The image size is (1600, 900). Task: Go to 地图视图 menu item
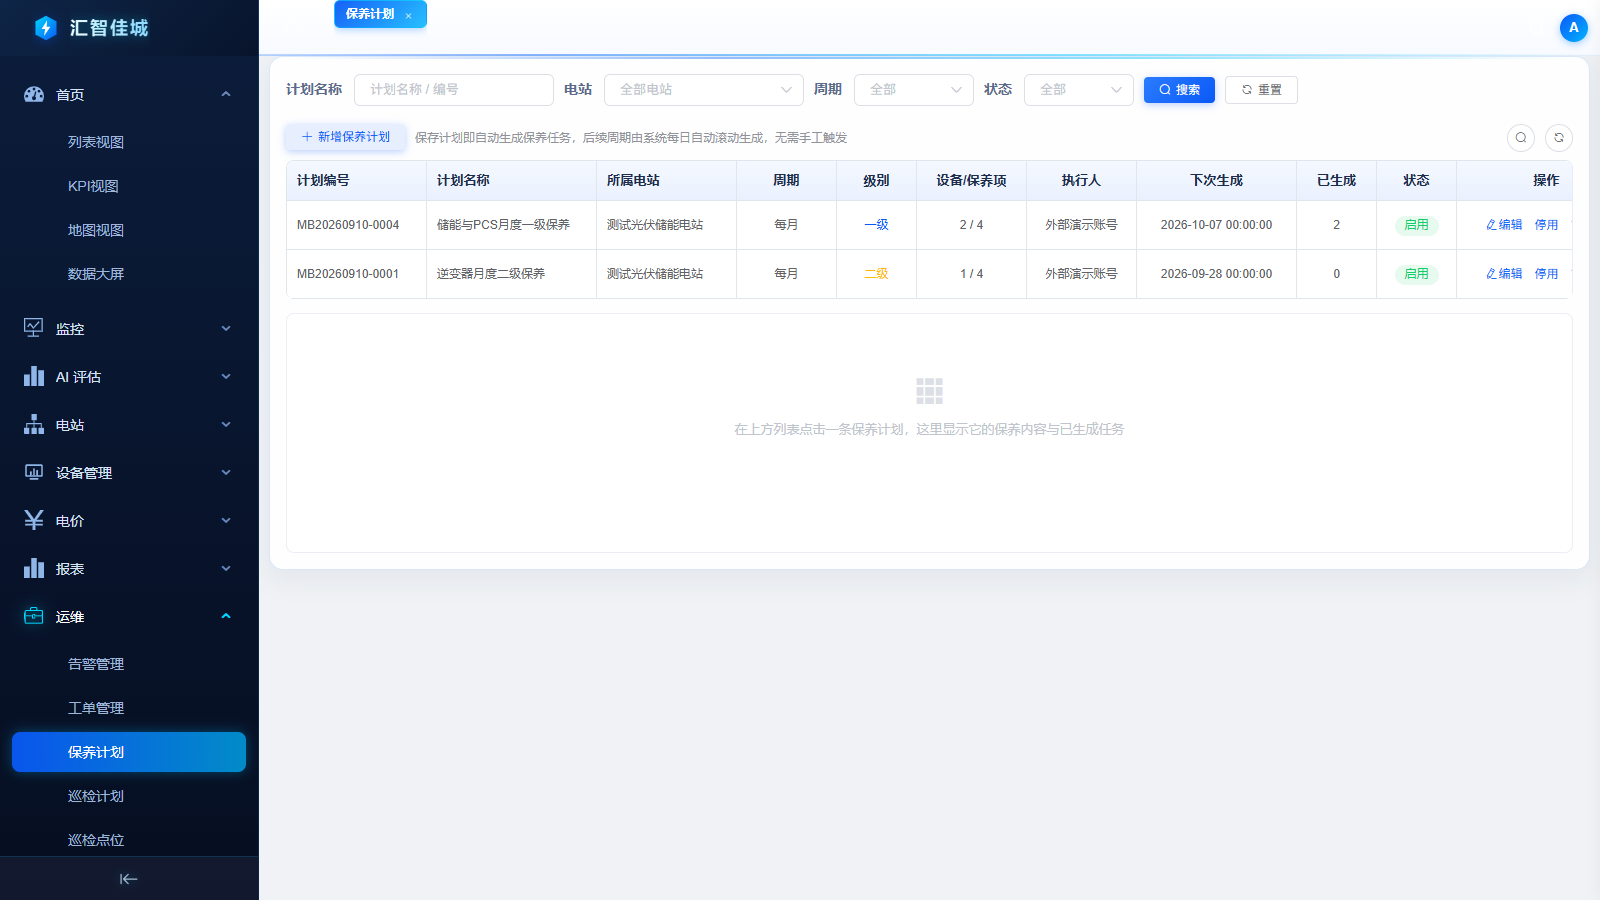coord(96,230)
